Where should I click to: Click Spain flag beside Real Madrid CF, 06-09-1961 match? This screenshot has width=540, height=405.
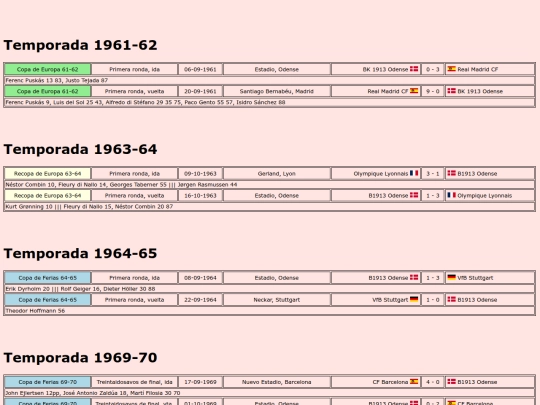pos(451,69)
